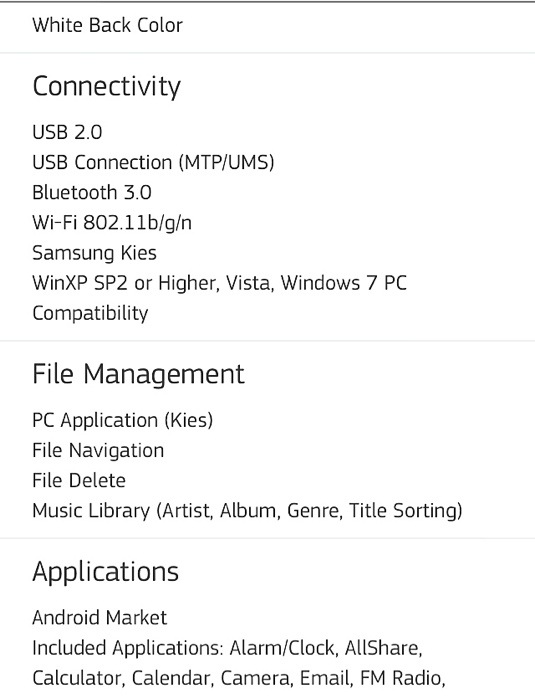Image resolution: width=535 pixels, height=699 pixels.
Task: Select the File Management section heading
Action: (x=138, y=374)
